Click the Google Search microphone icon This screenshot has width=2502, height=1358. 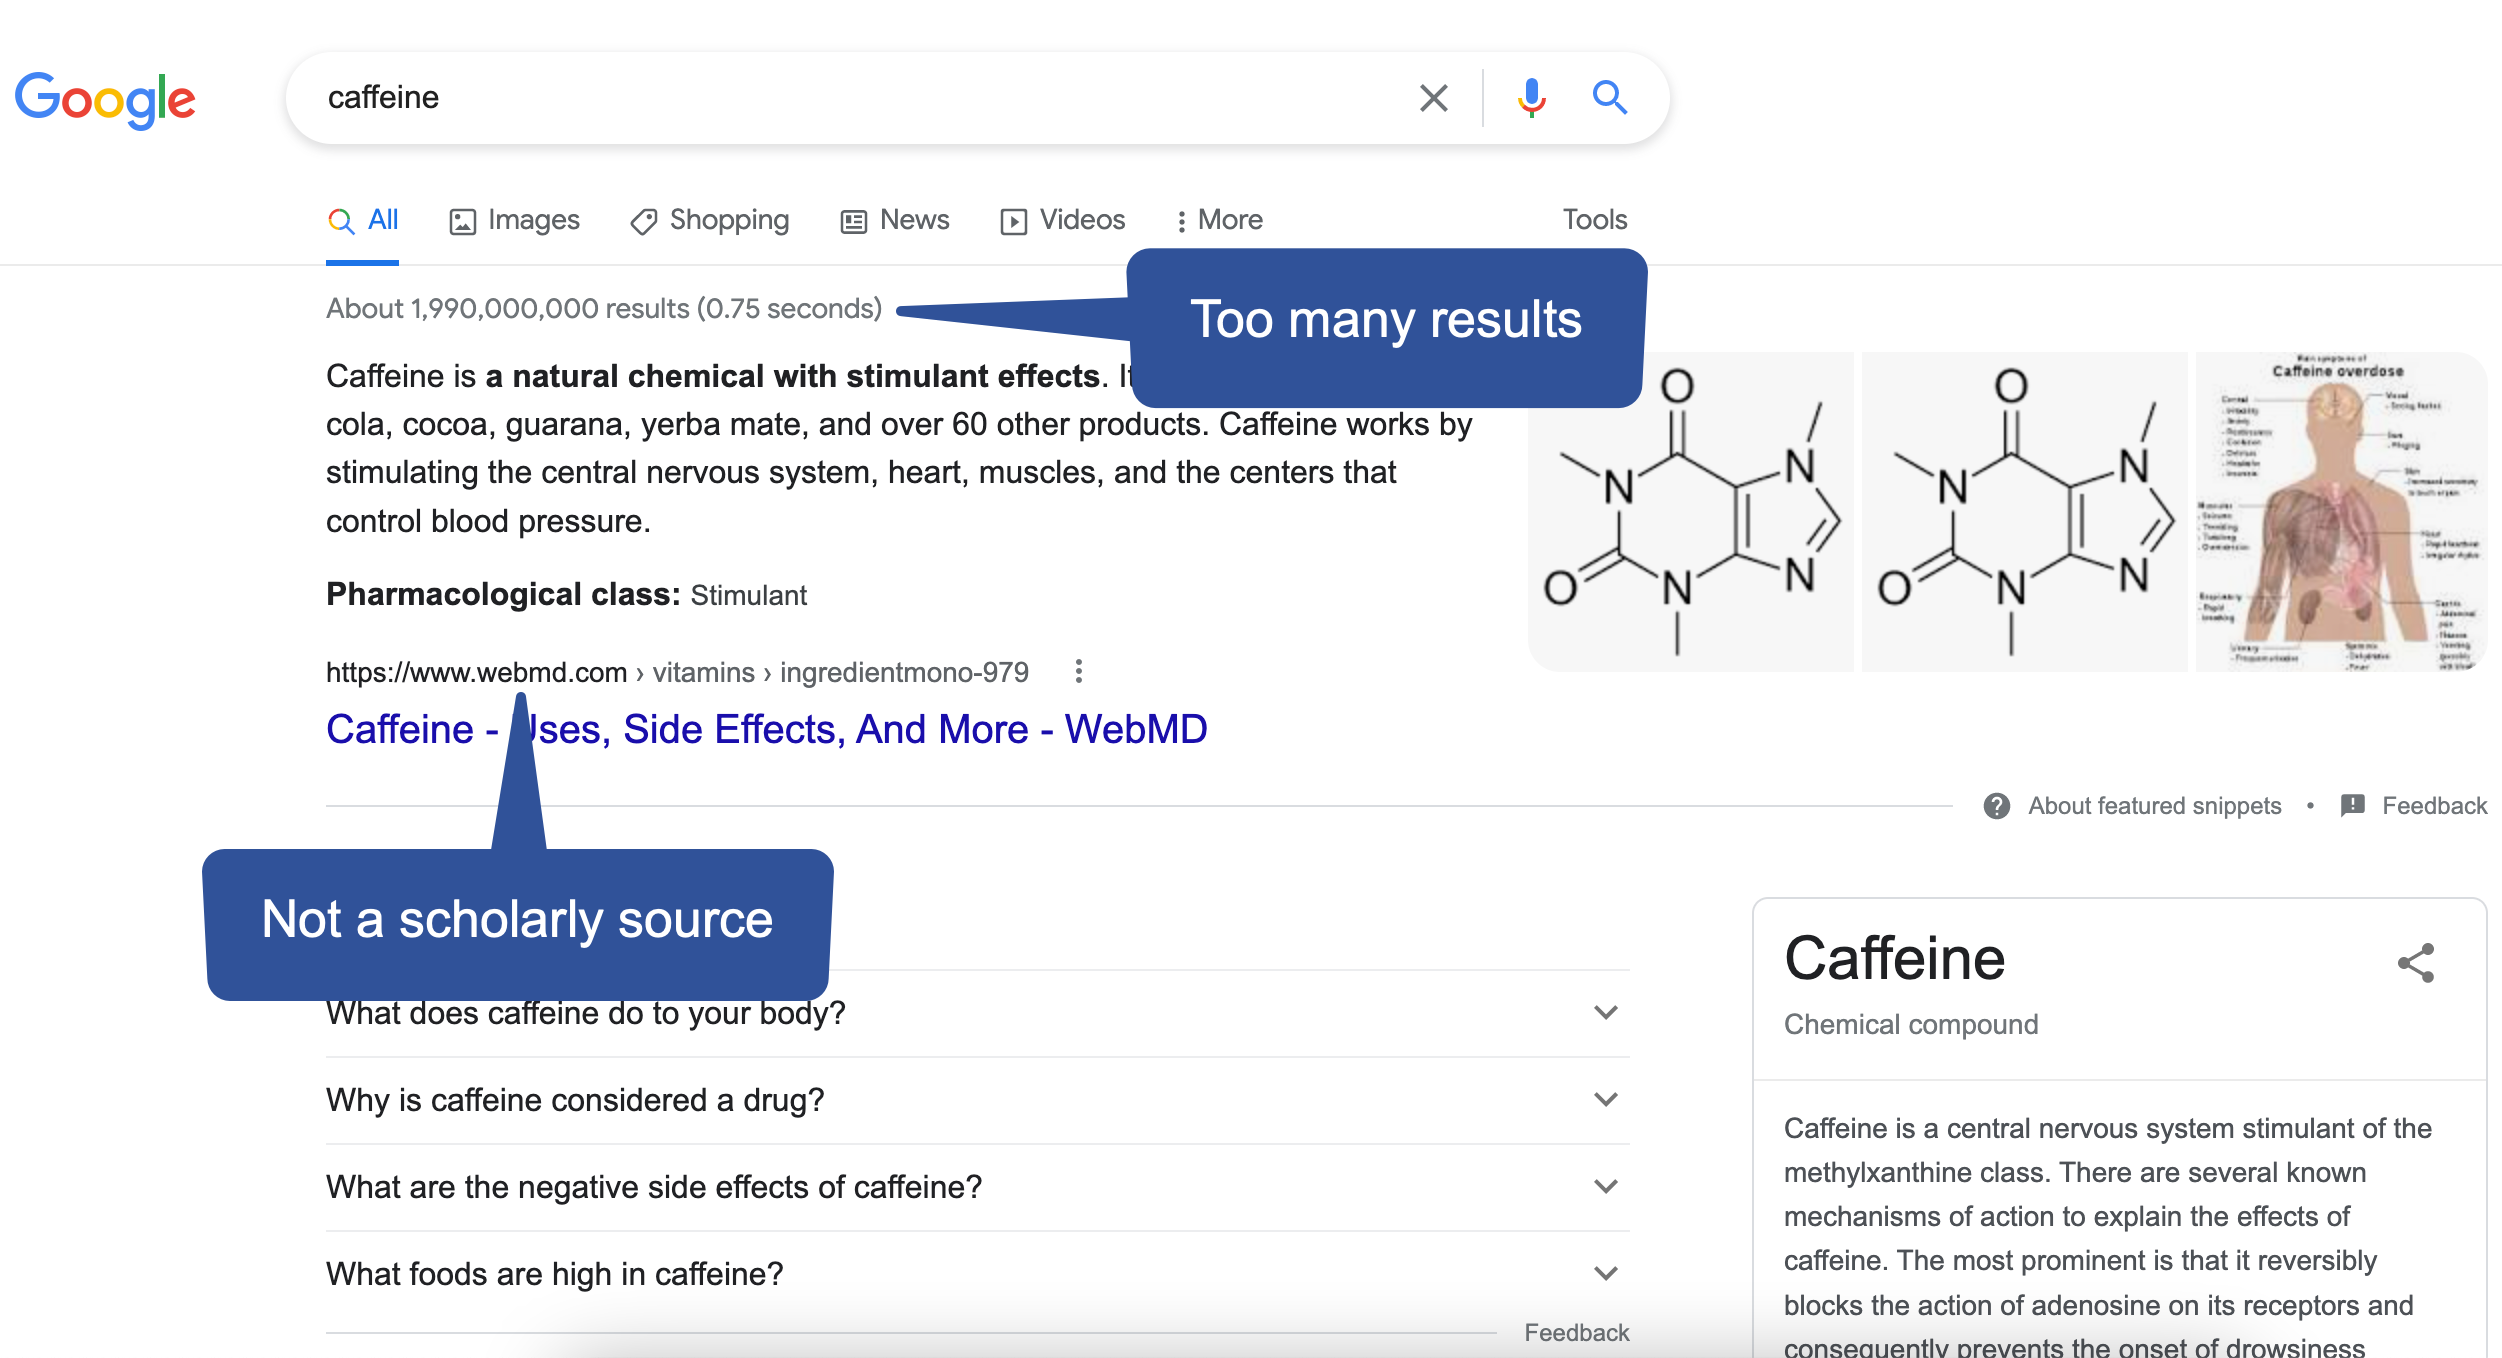click(x=1534, y=95)
